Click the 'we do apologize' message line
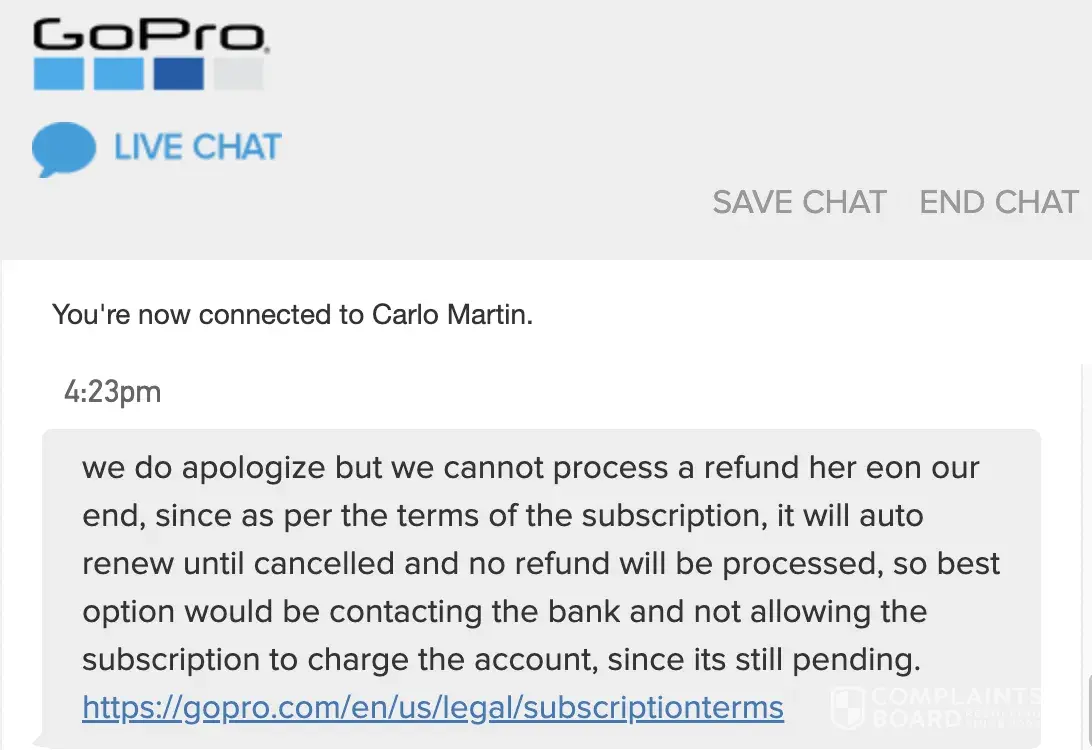Screen dimensions: 1092x750 pyautogui.click(x=530, y=467)
